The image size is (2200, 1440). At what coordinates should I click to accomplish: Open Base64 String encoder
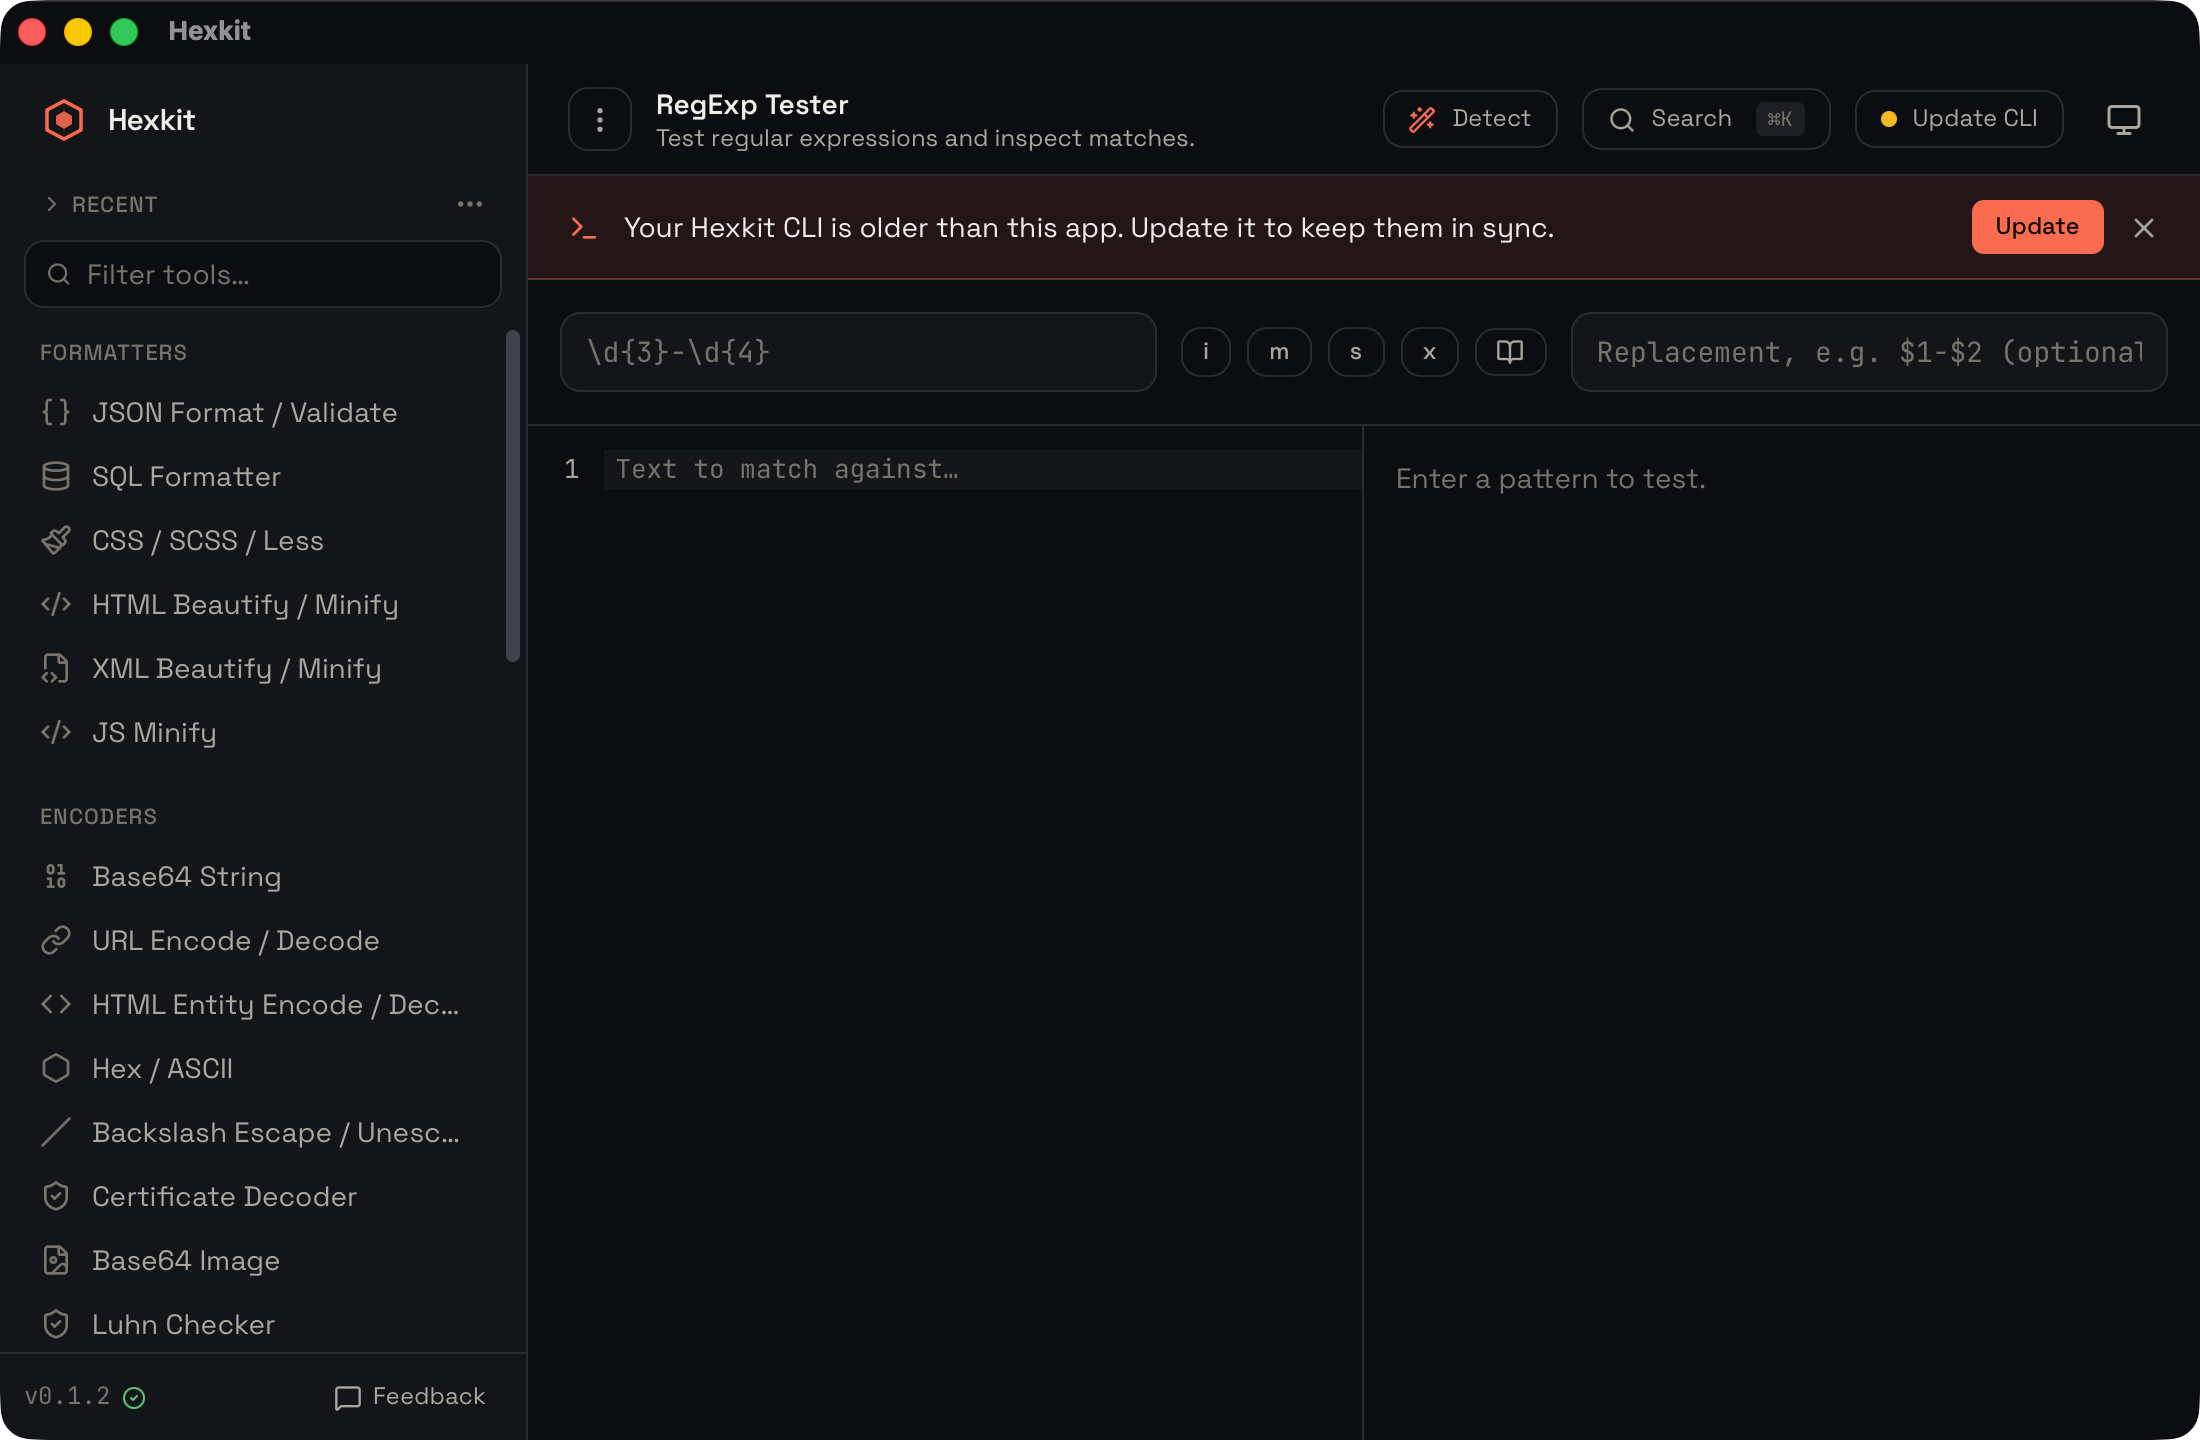(263, 877)
